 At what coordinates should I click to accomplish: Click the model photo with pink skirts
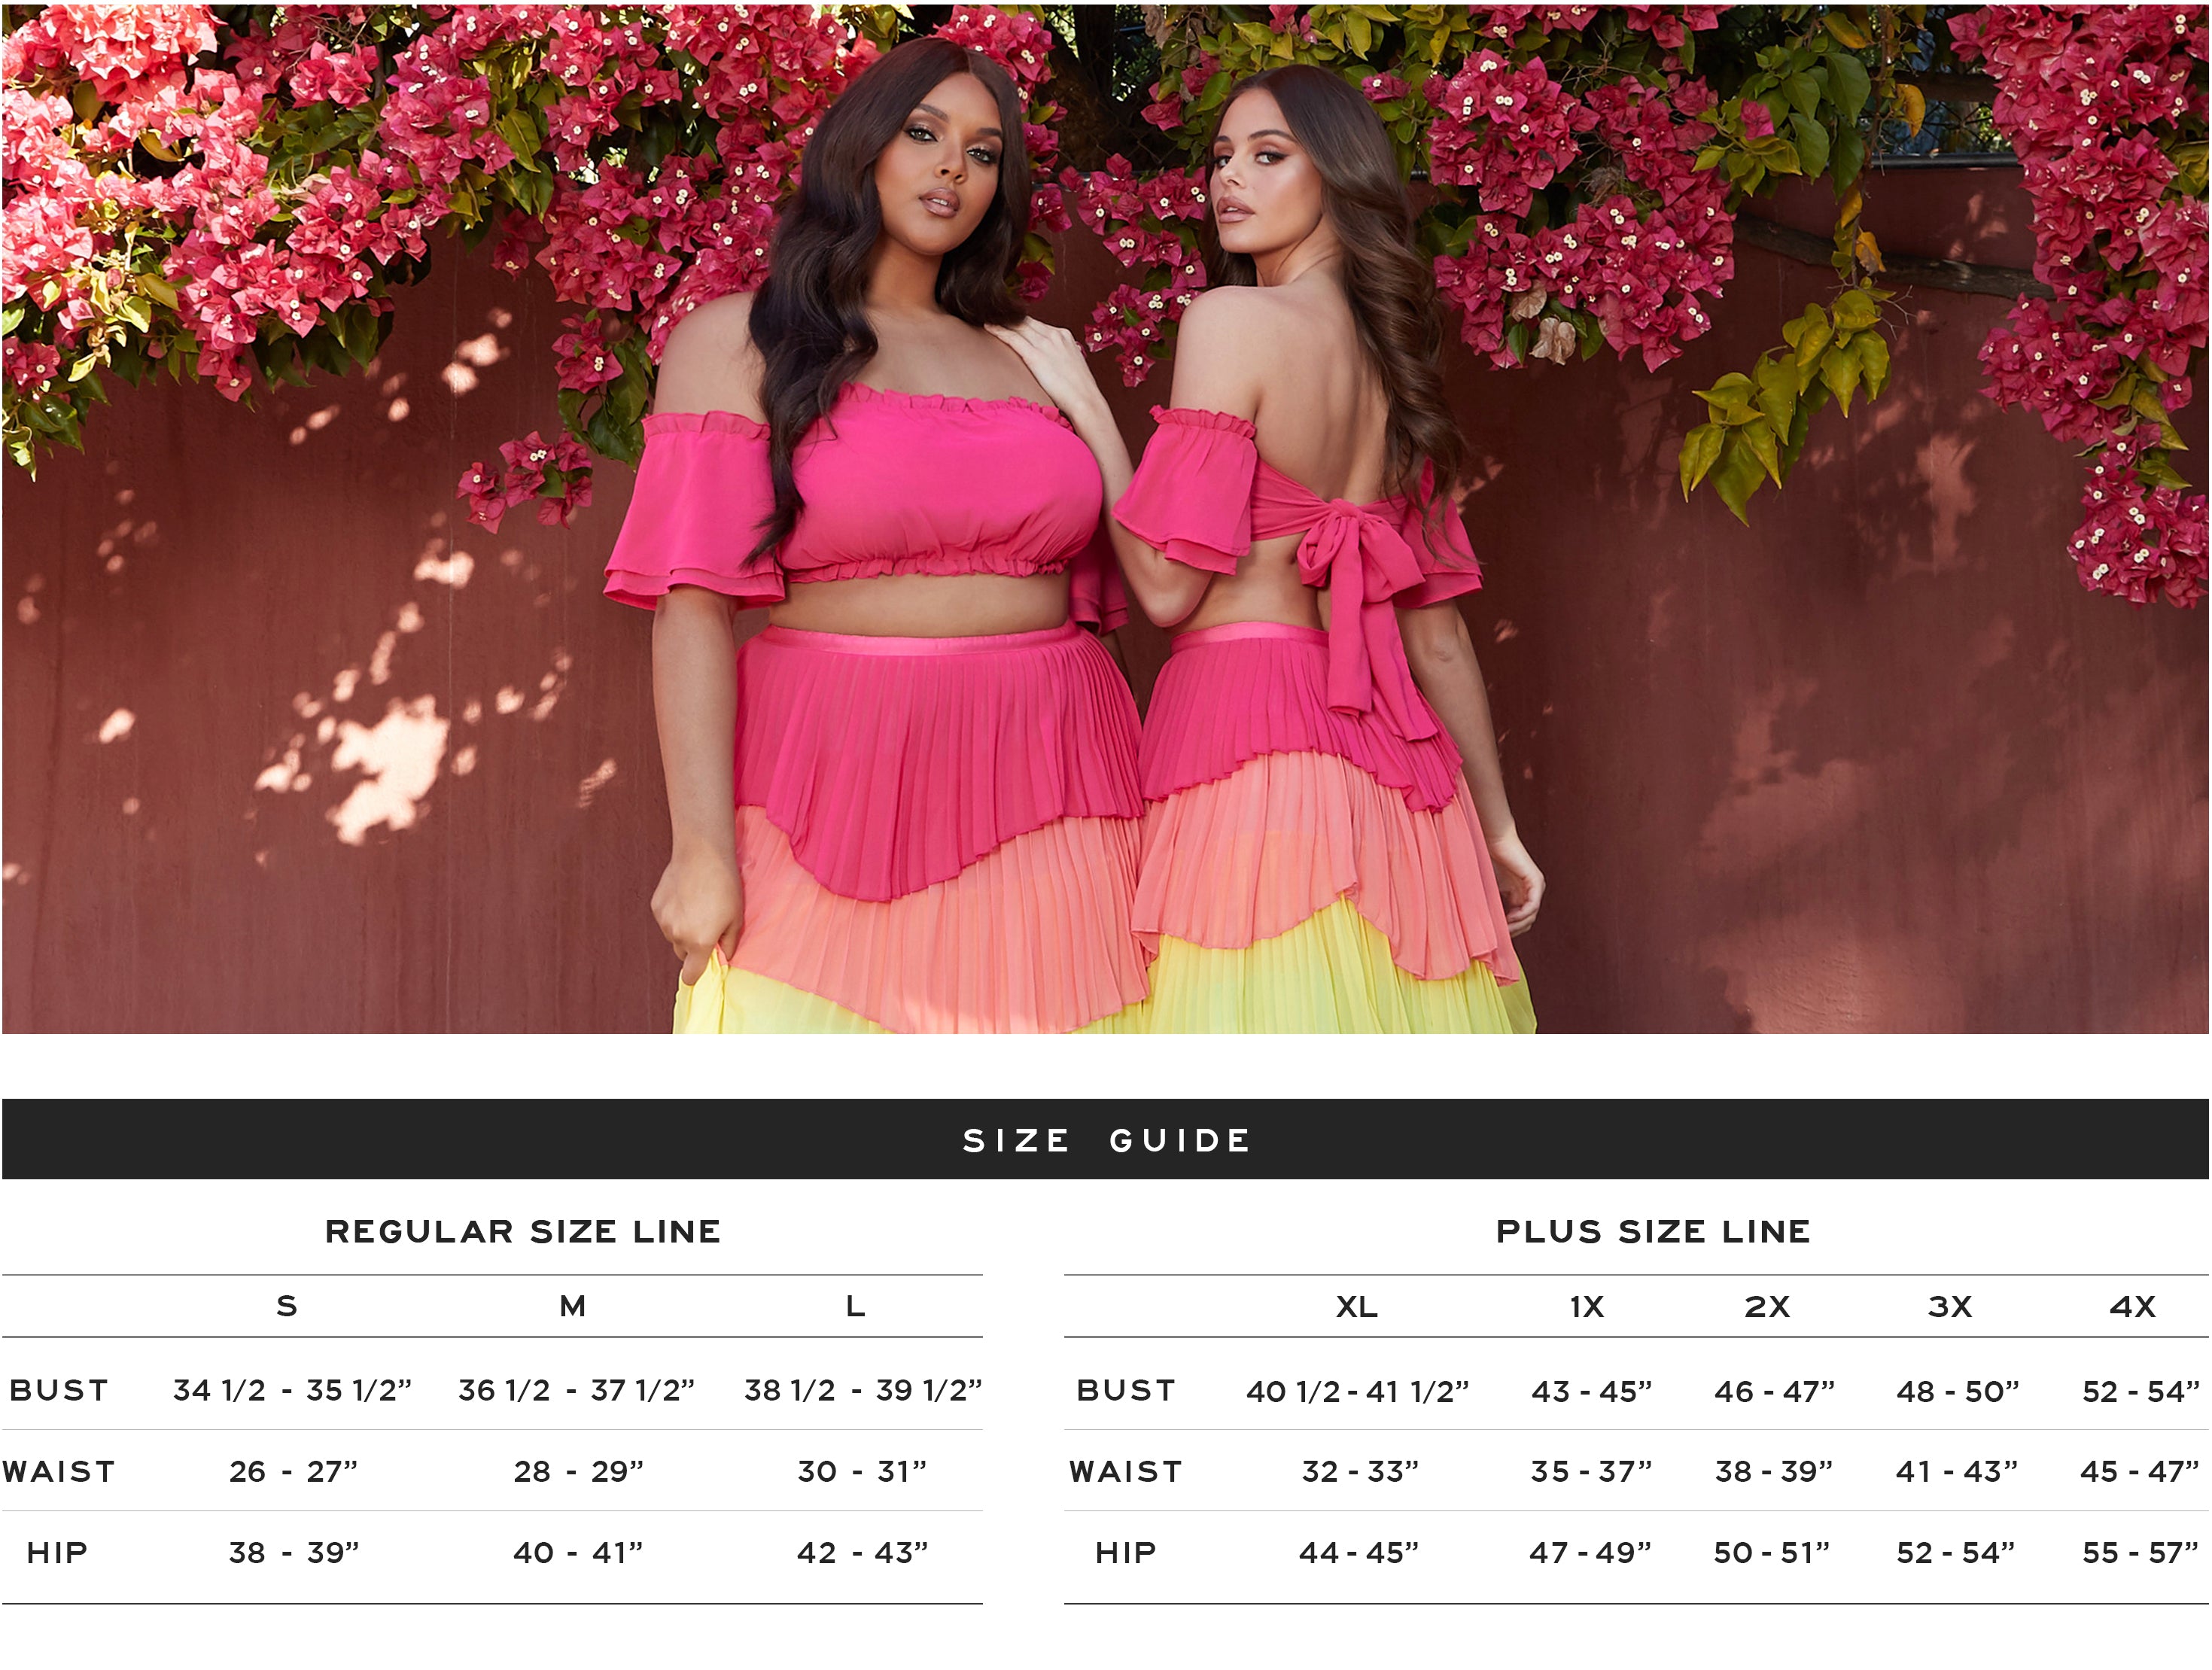coord(1106,518)
